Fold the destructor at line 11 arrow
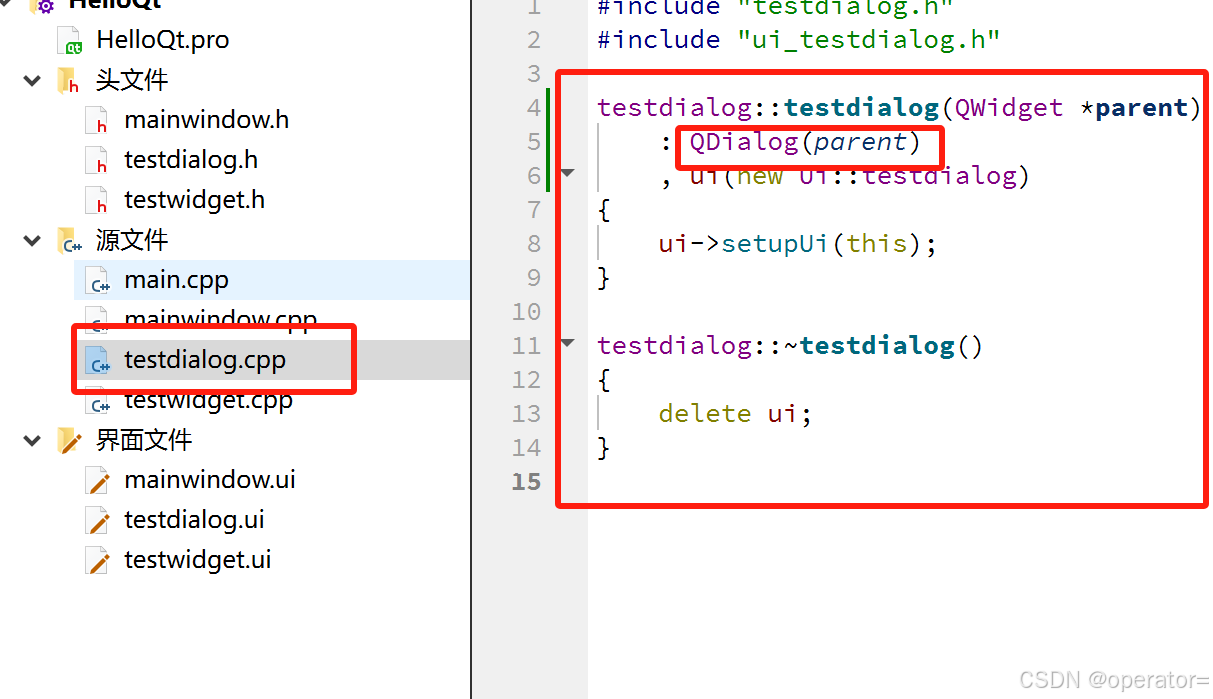 [568, 343]
